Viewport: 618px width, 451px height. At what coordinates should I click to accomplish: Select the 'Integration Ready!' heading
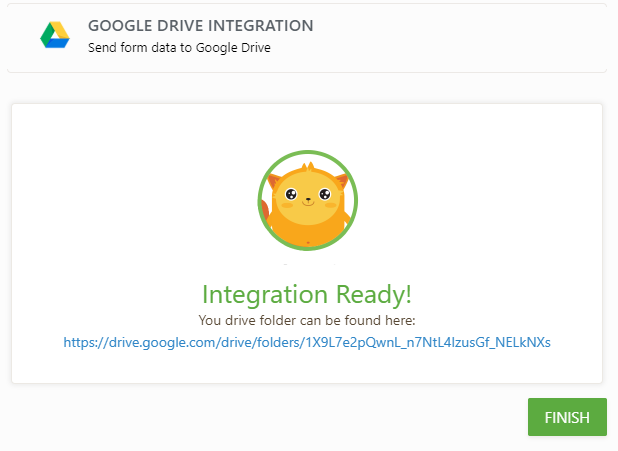[307, 294]
